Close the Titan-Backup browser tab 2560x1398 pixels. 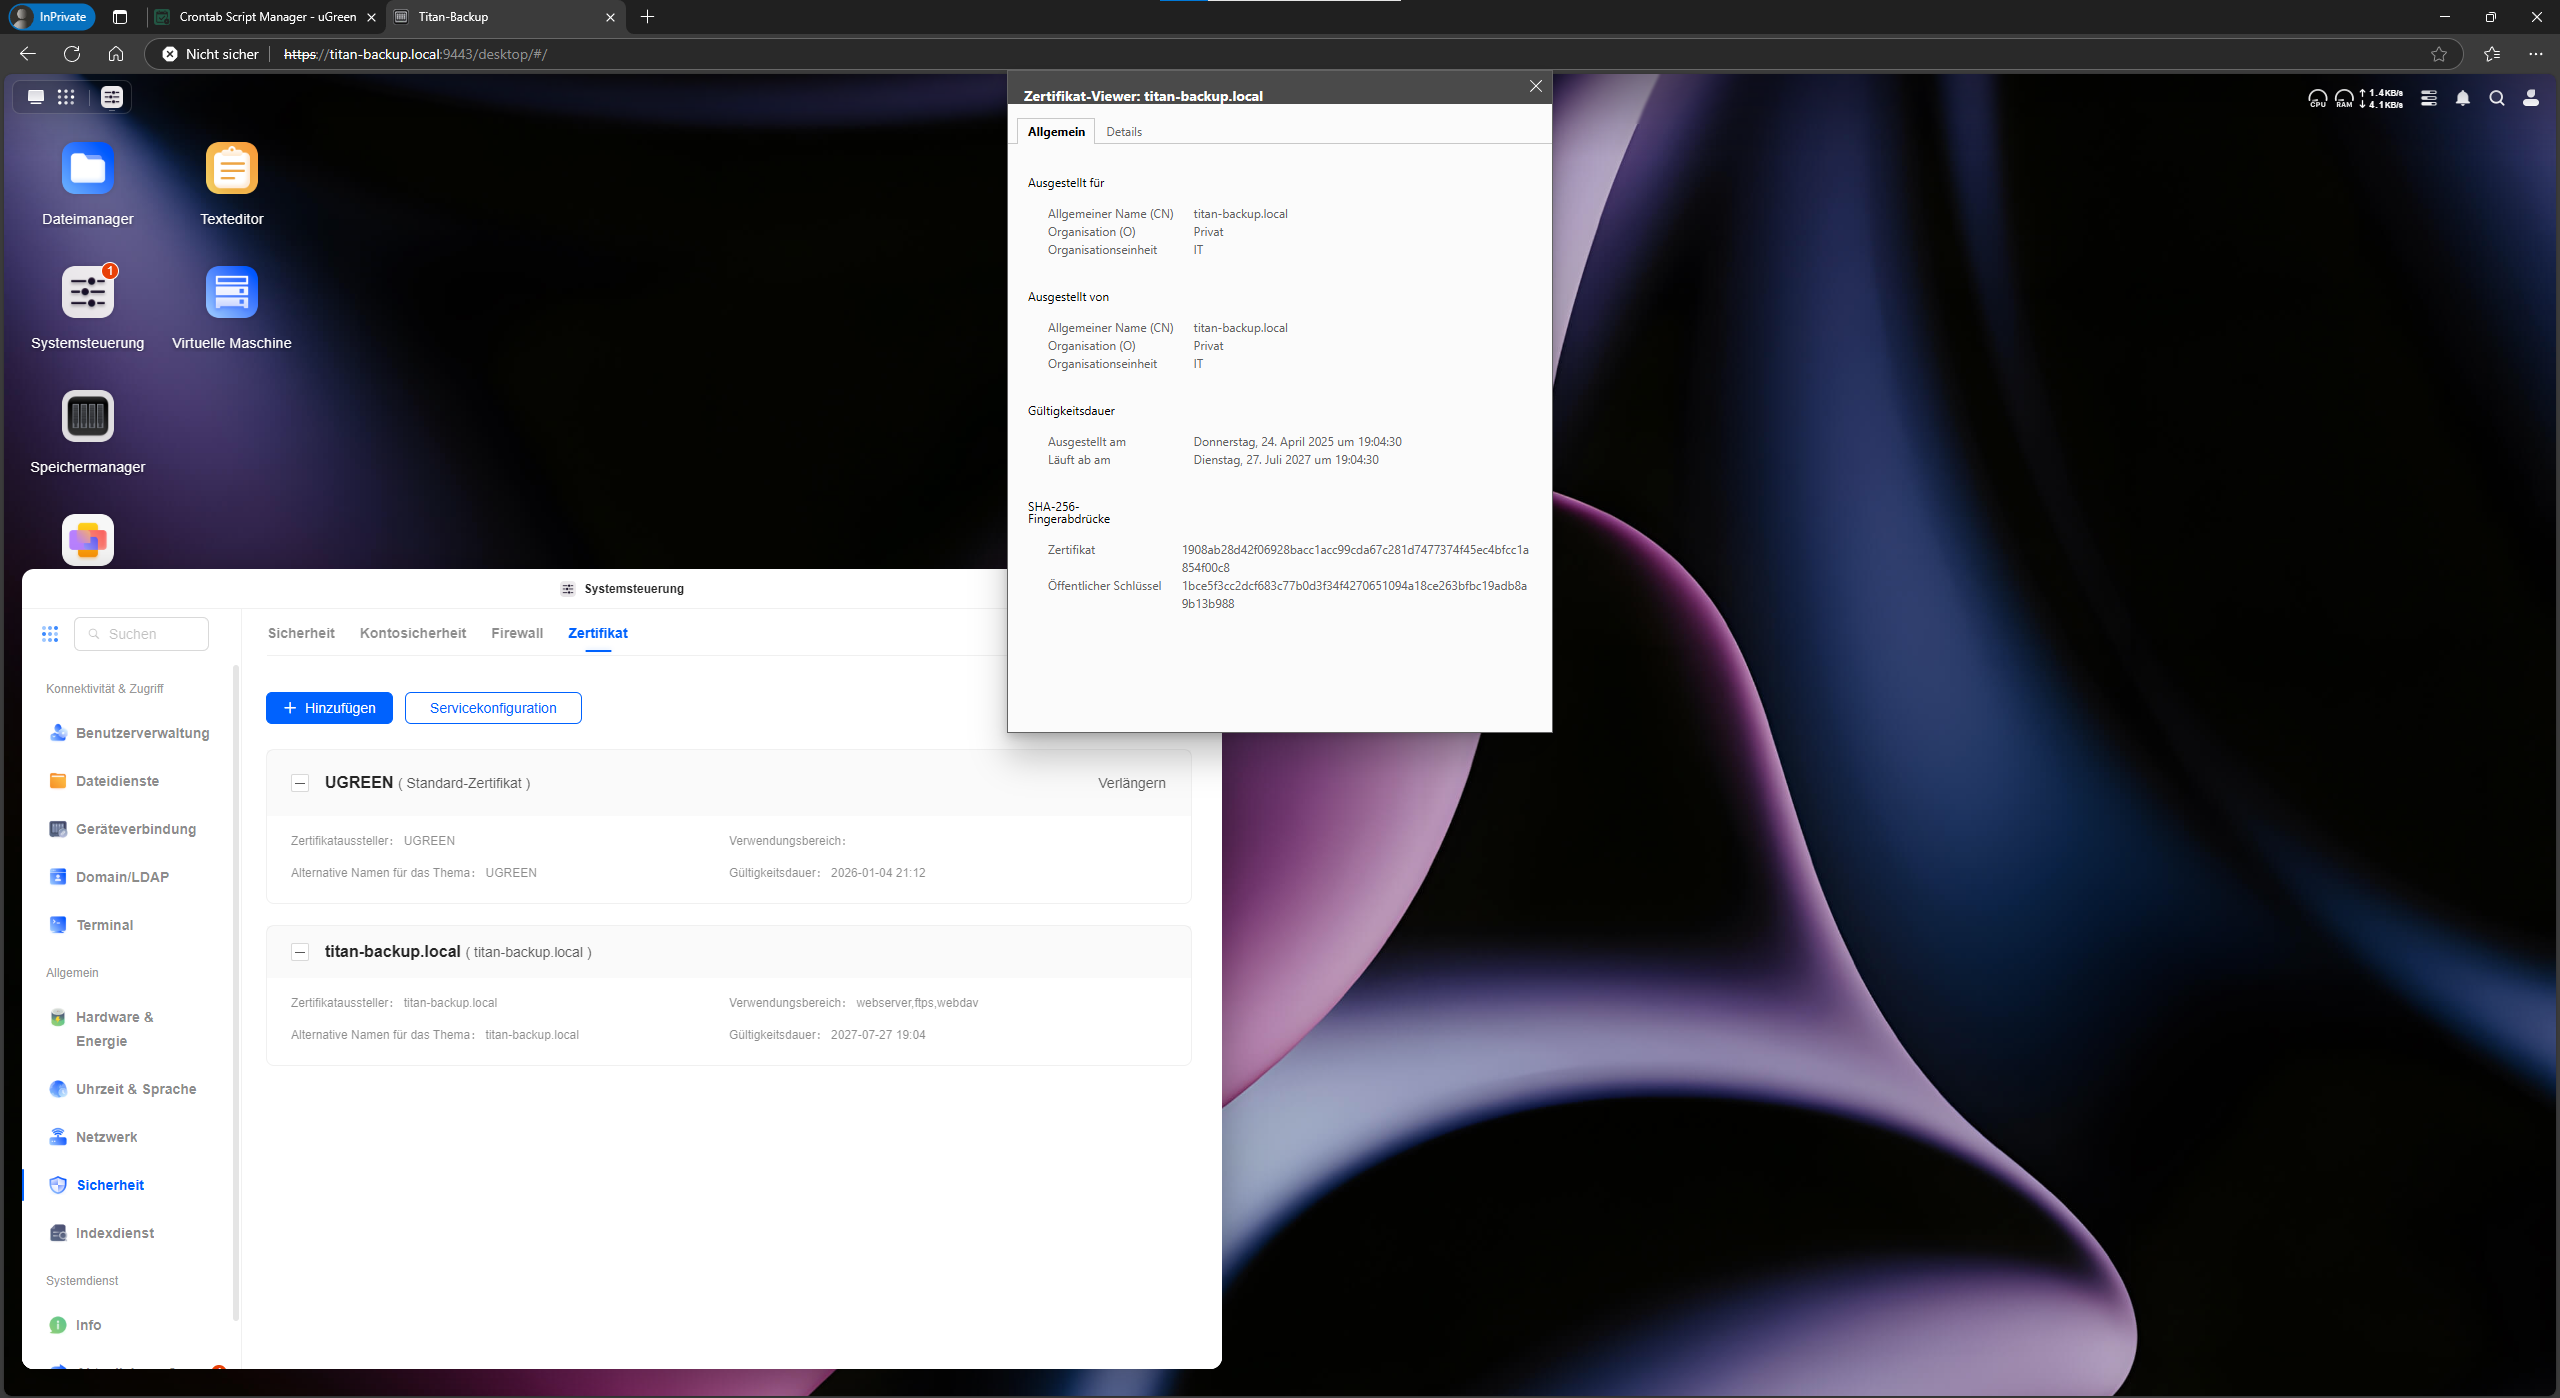610,17
